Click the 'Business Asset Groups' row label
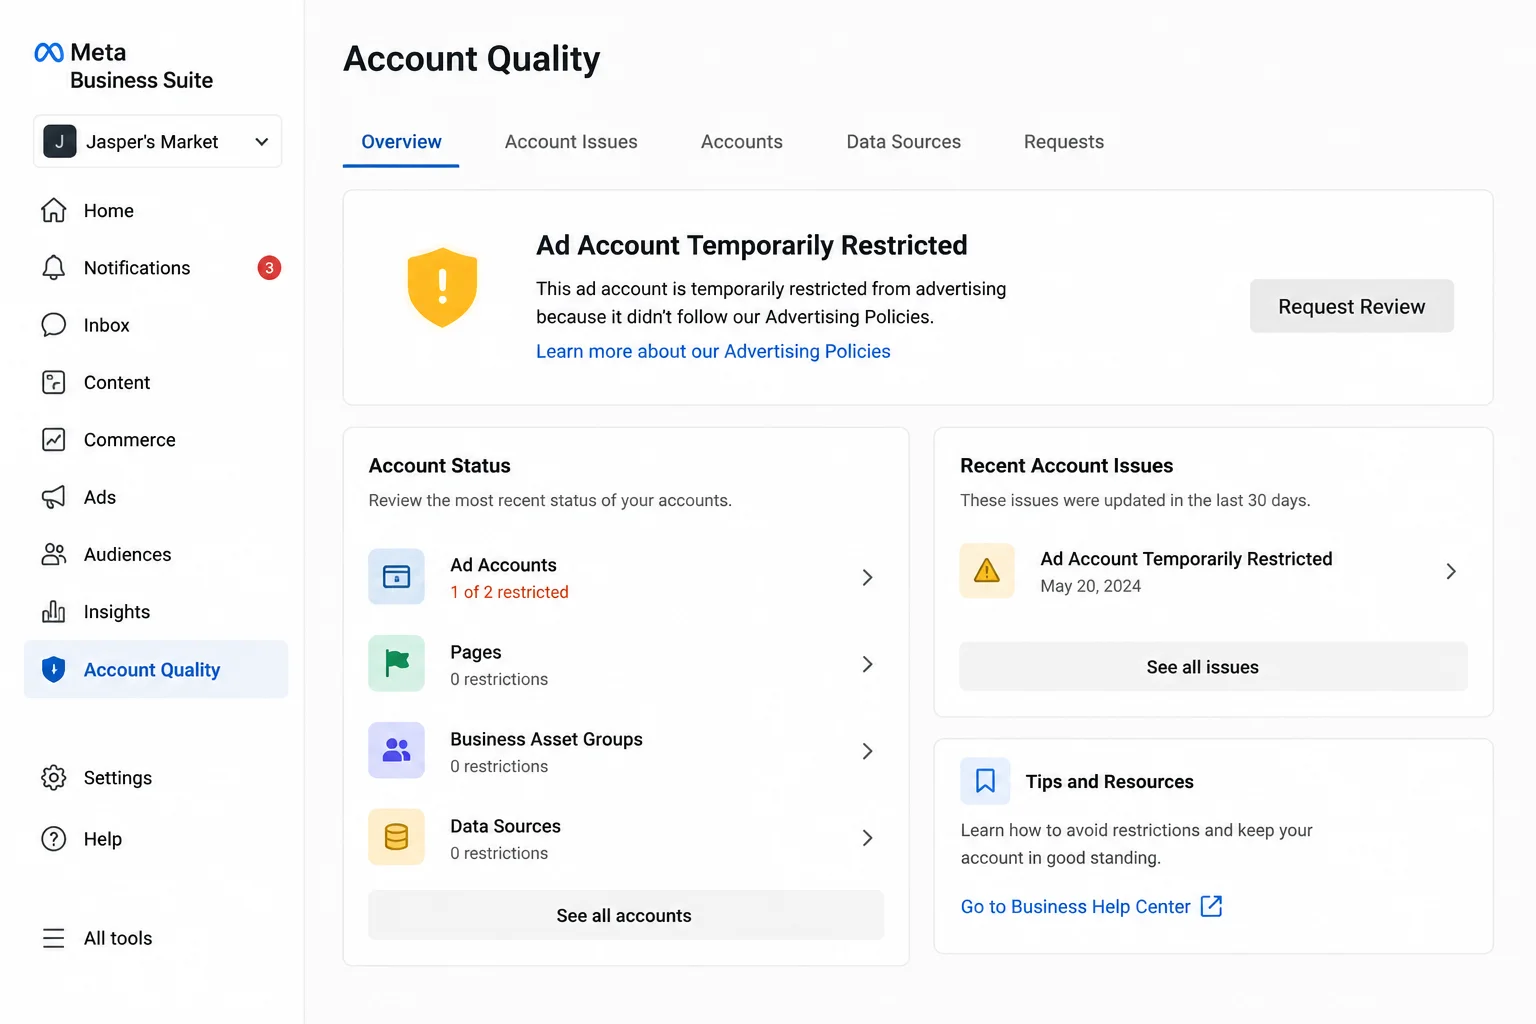The height and width of the screenshot is (1024, 1536). [546, 739]
